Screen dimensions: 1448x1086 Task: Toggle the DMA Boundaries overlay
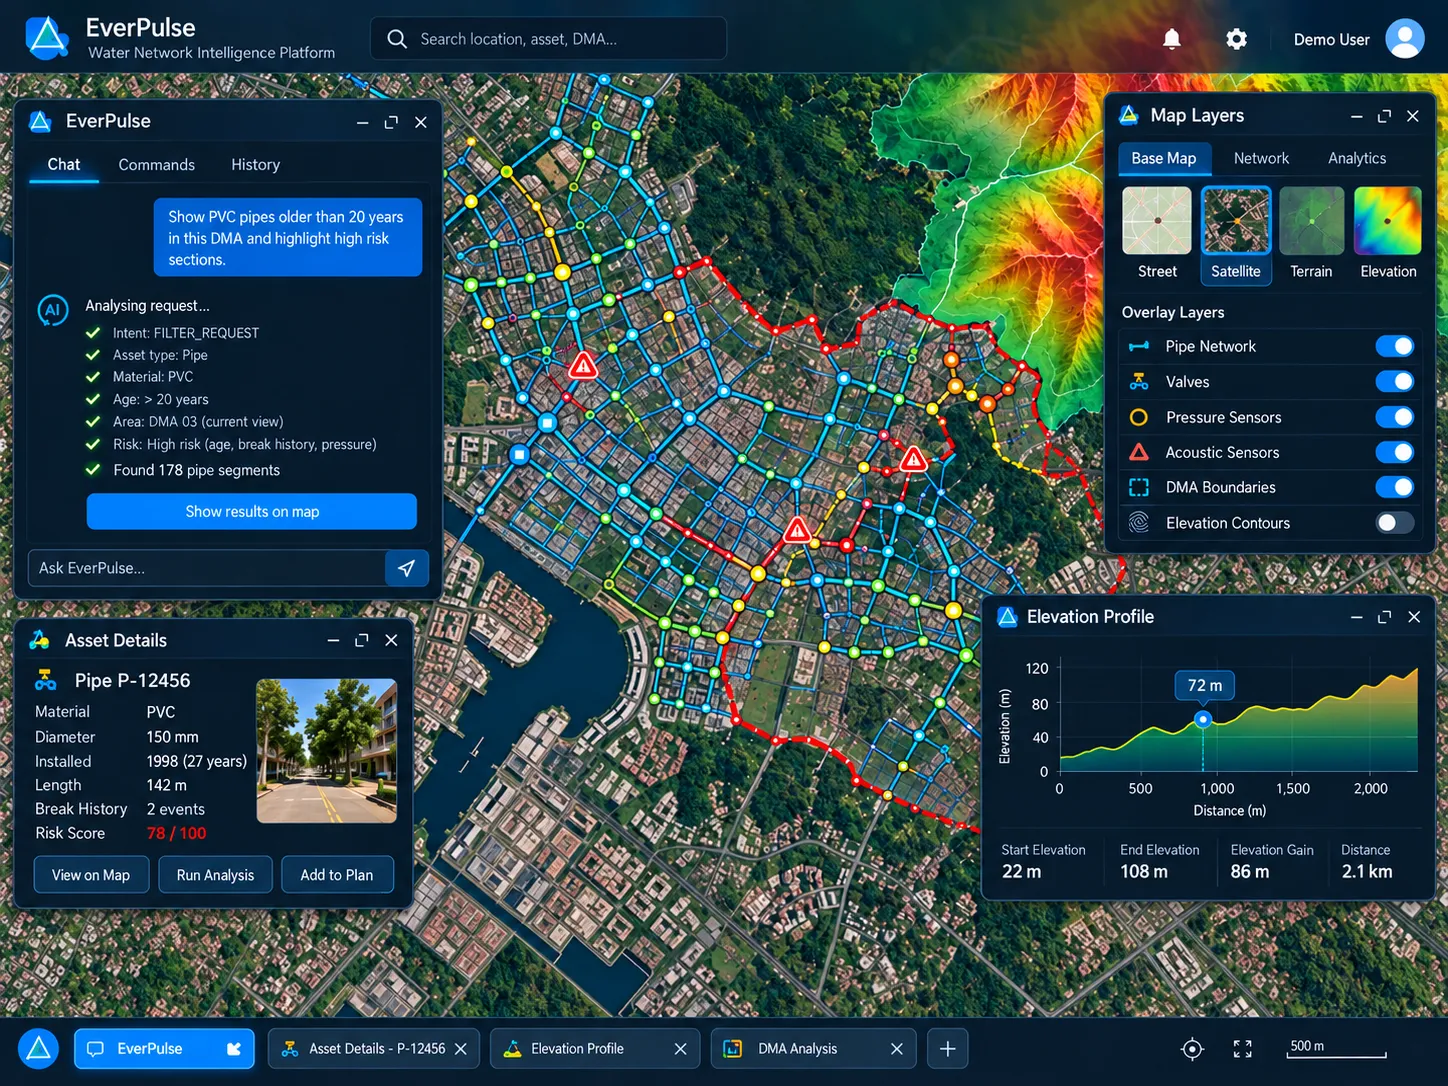(1395, 487)
